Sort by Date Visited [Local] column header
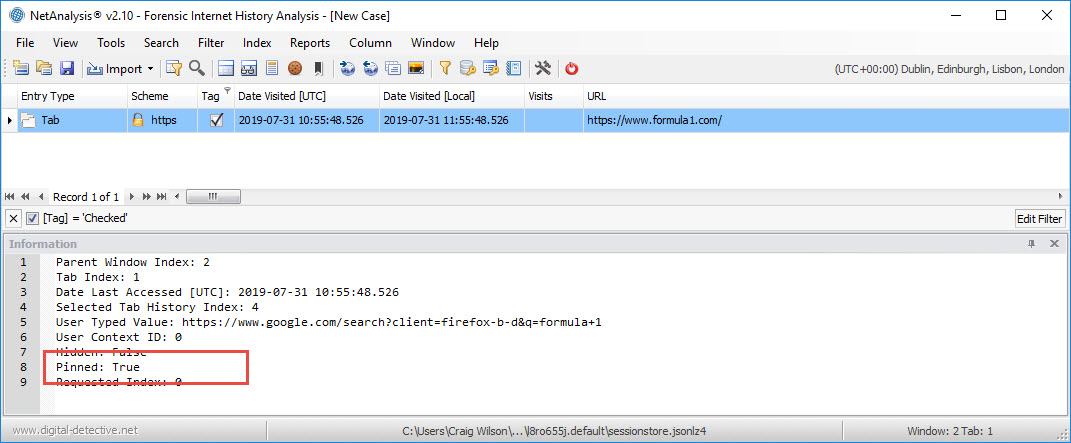Screen dimensions: 1071x443 (451, 96)
